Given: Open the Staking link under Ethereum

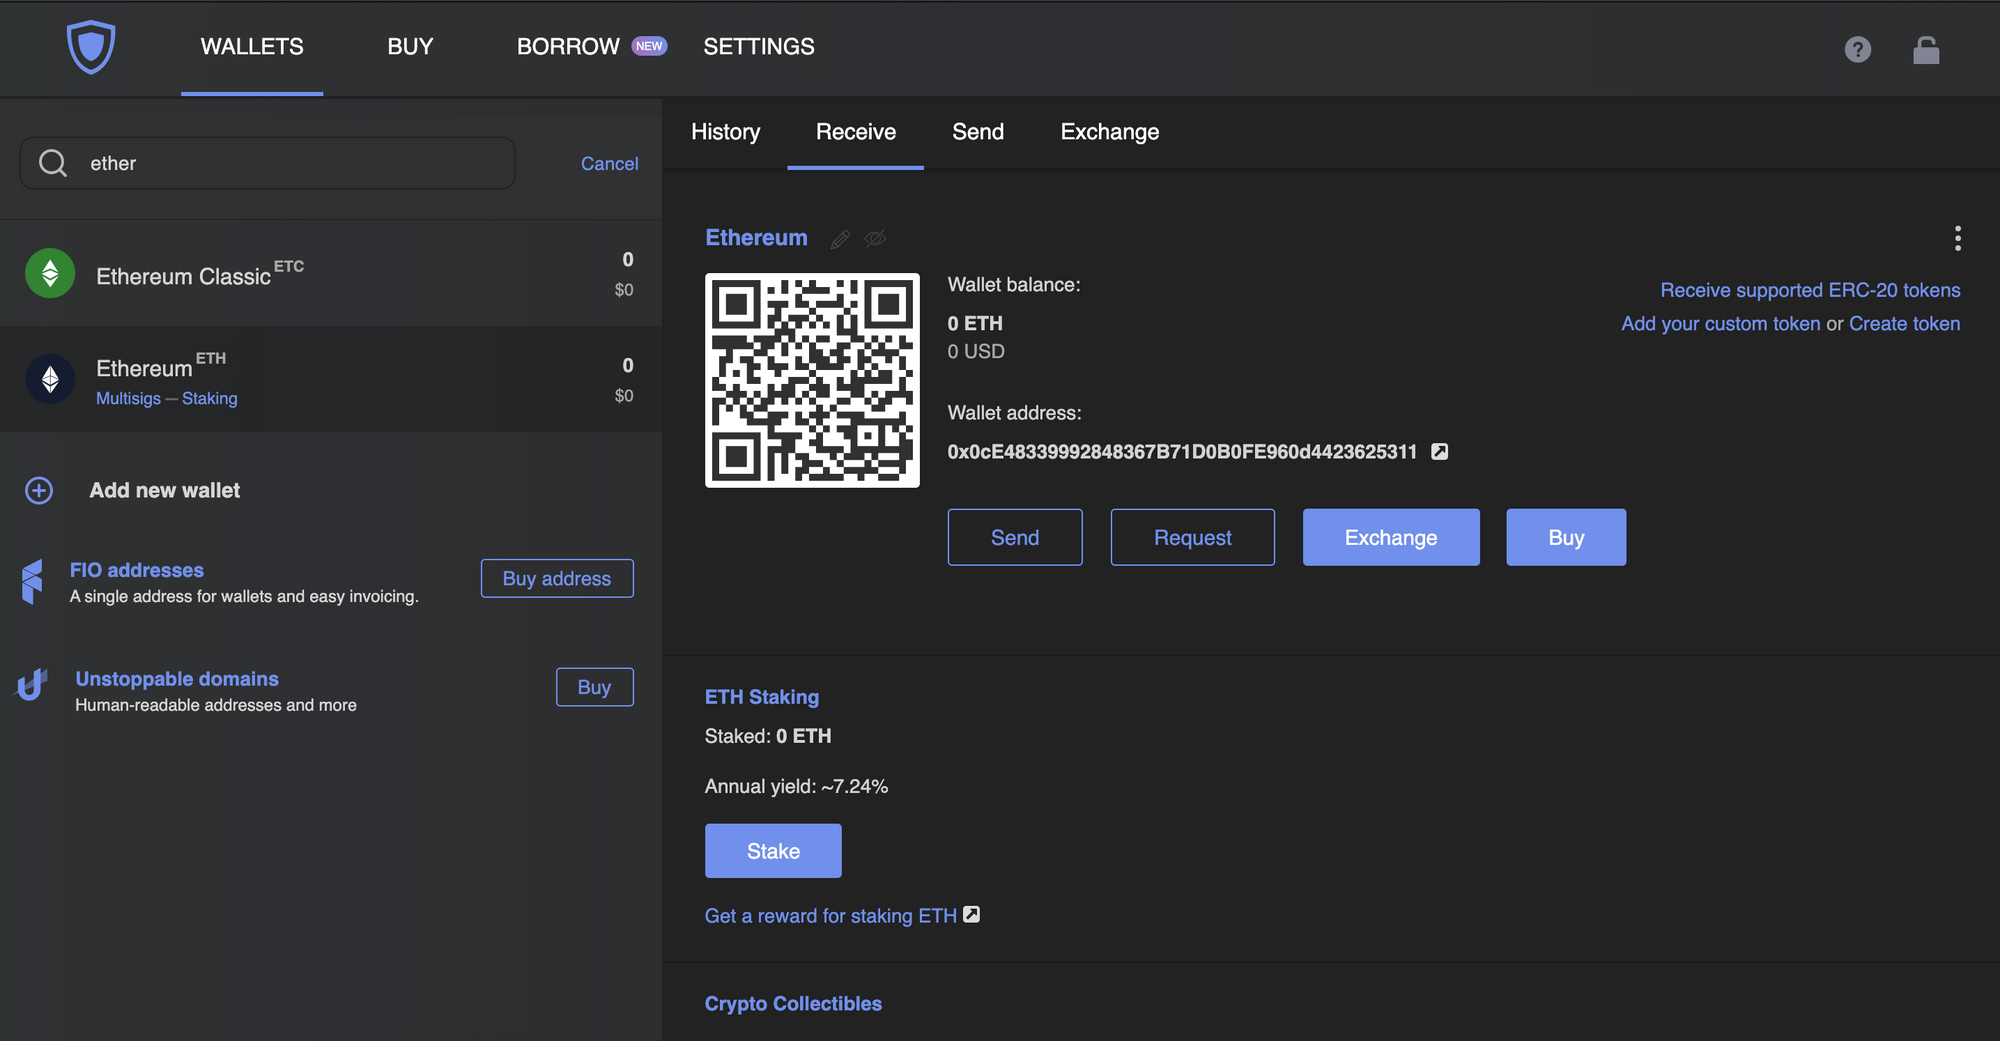Looking at the screenshot, I should pos(210,398).
